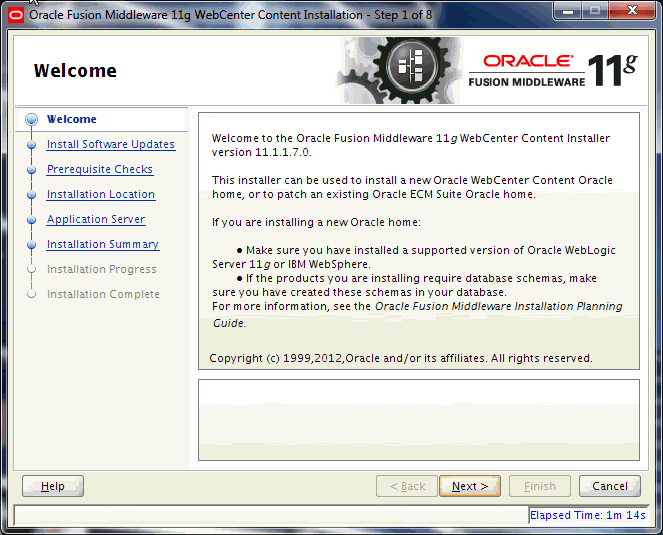Click the empty message panel below welcome text

point(419,420)
